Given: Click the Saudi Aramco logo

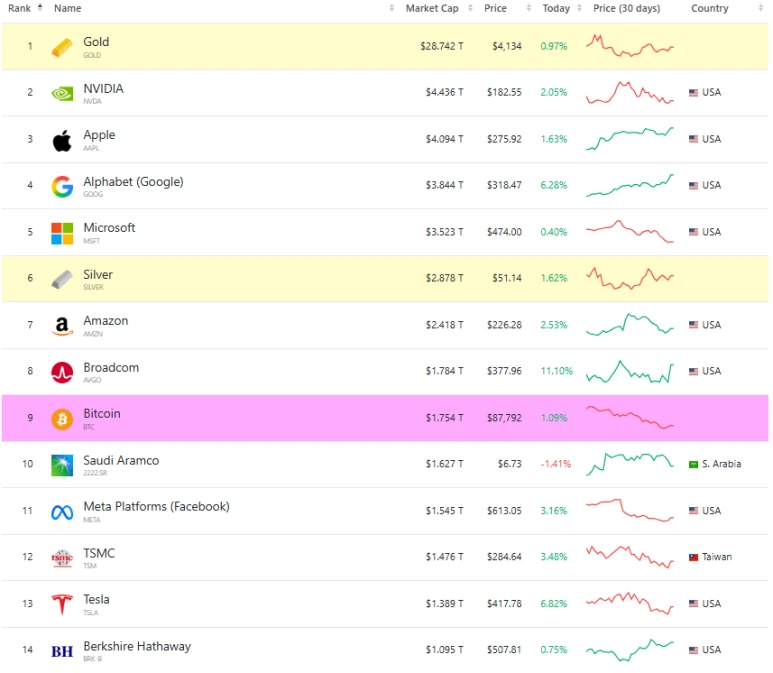Looking at the screenshot, I should pyautogui.click(x=62, y=465).
